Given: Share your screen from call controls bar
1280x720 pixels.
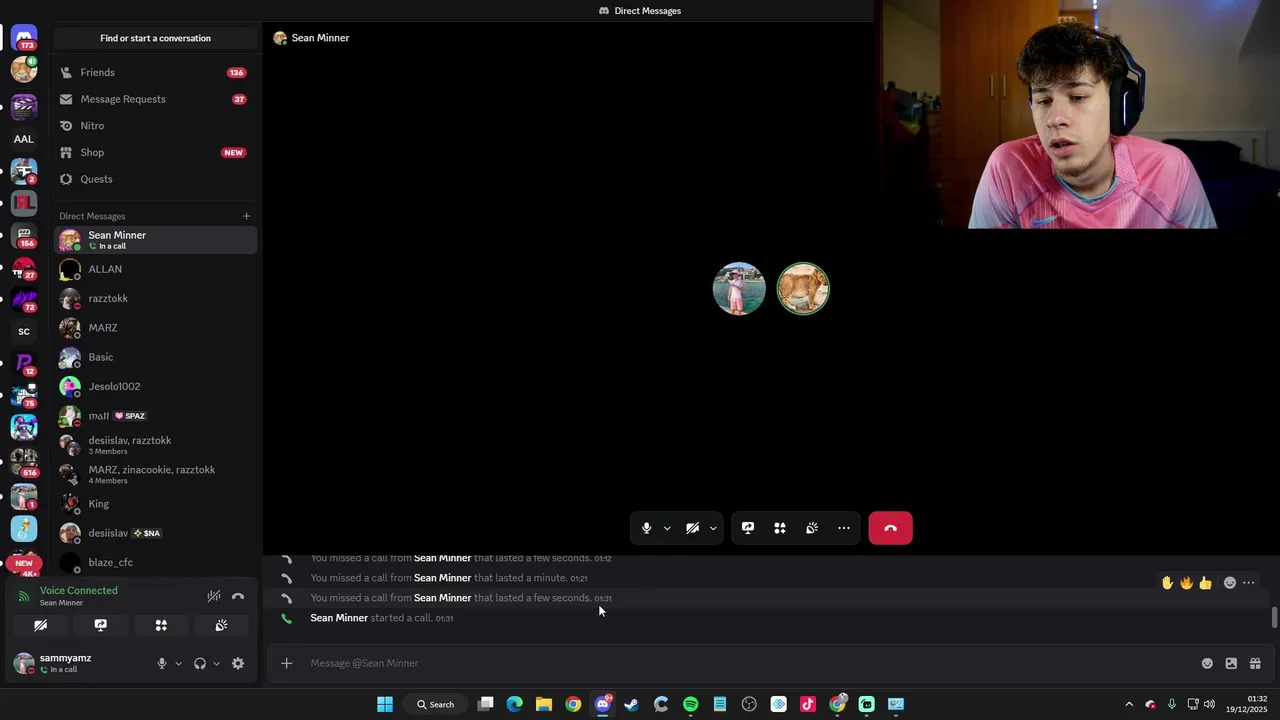Looking at the screenshot, I should [x=748, y=528].
